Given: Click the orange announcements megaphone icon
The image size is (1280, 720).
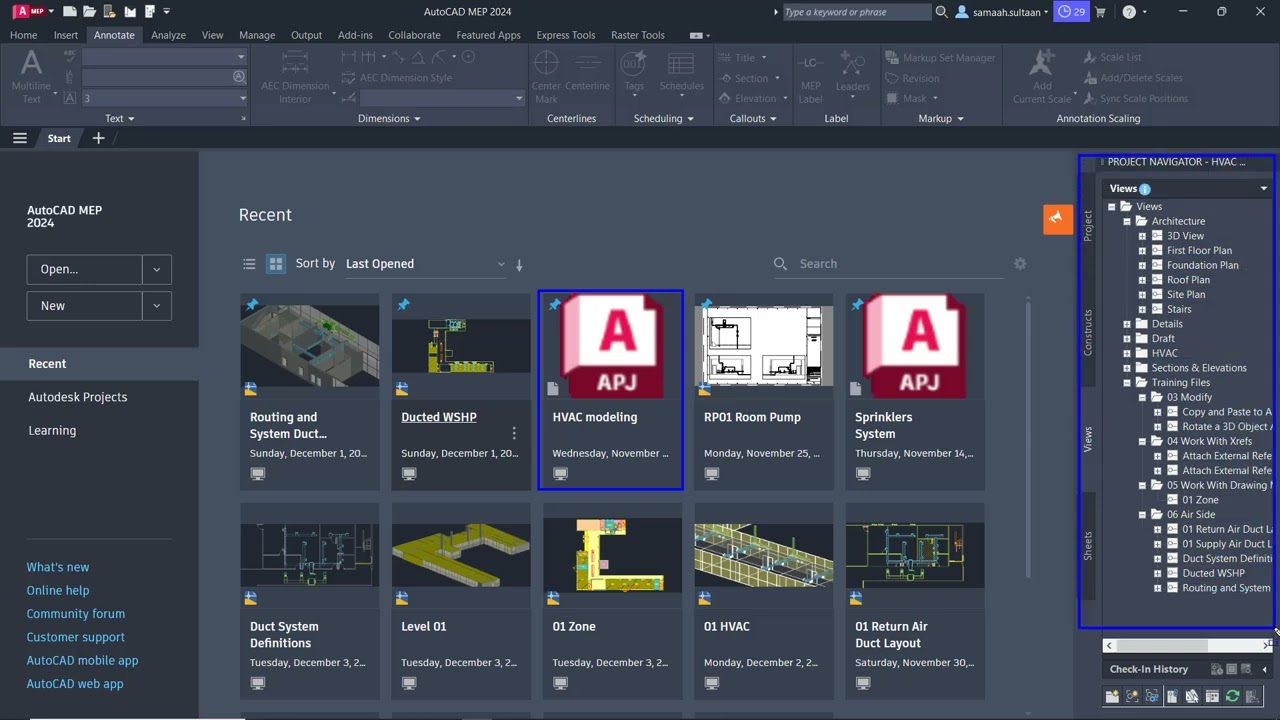Looking at the screenshot, I should 1057,219.
